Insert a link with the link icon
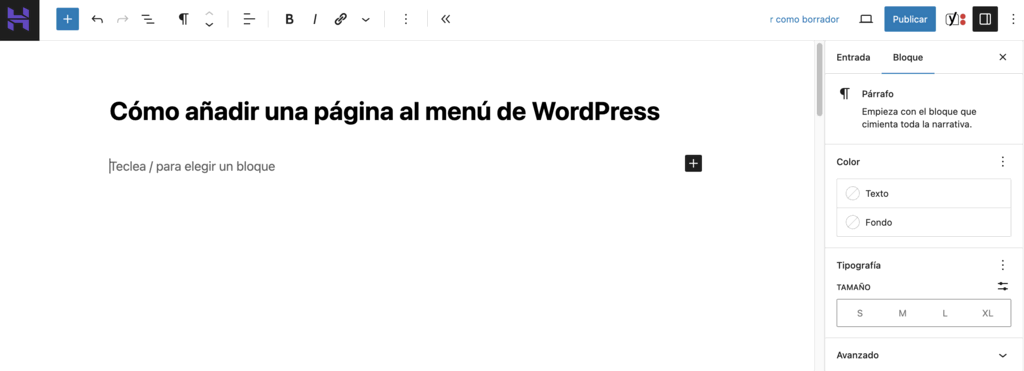1024x371 pixels. pos(340,20)
